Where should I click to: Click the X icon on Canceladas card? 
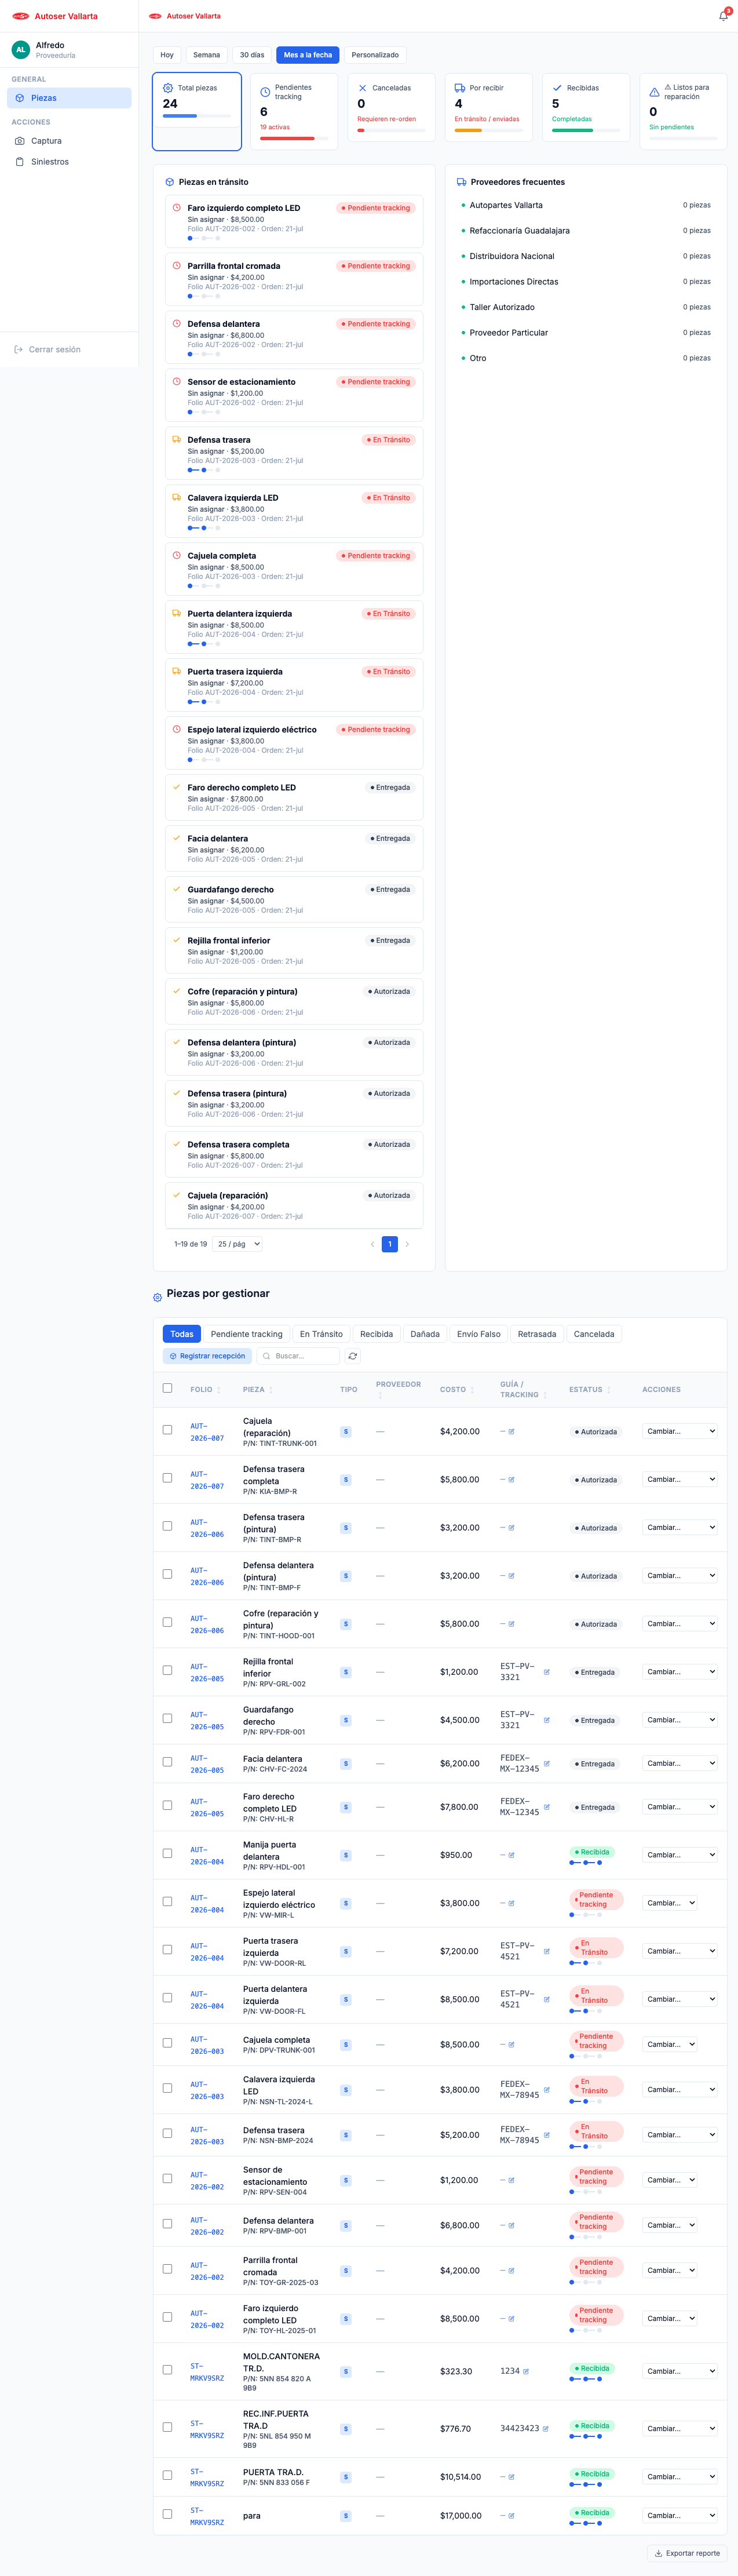[362, 88]
